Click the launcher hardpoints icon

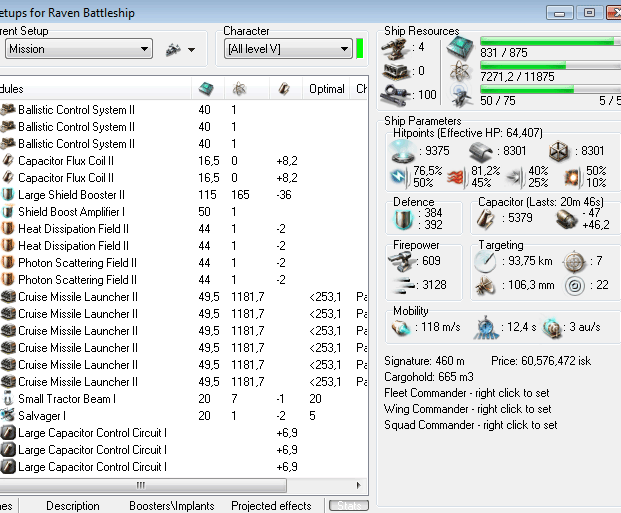point(396,72)
